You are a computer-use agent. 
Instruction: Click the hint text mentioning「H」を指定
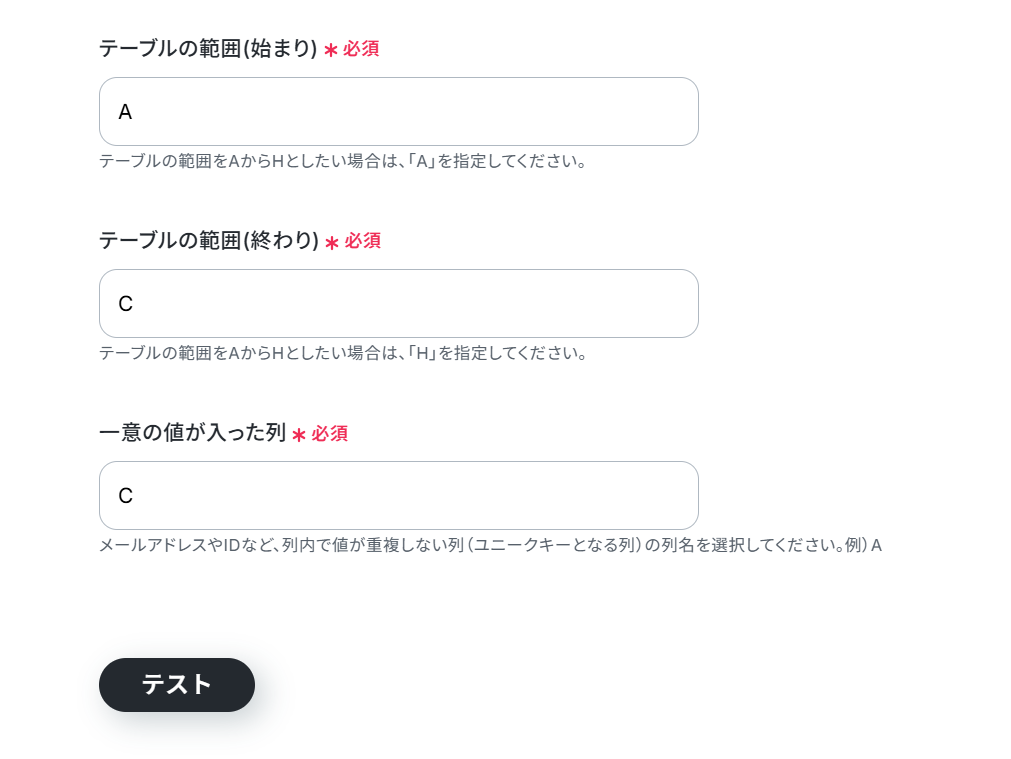(342, 353)
